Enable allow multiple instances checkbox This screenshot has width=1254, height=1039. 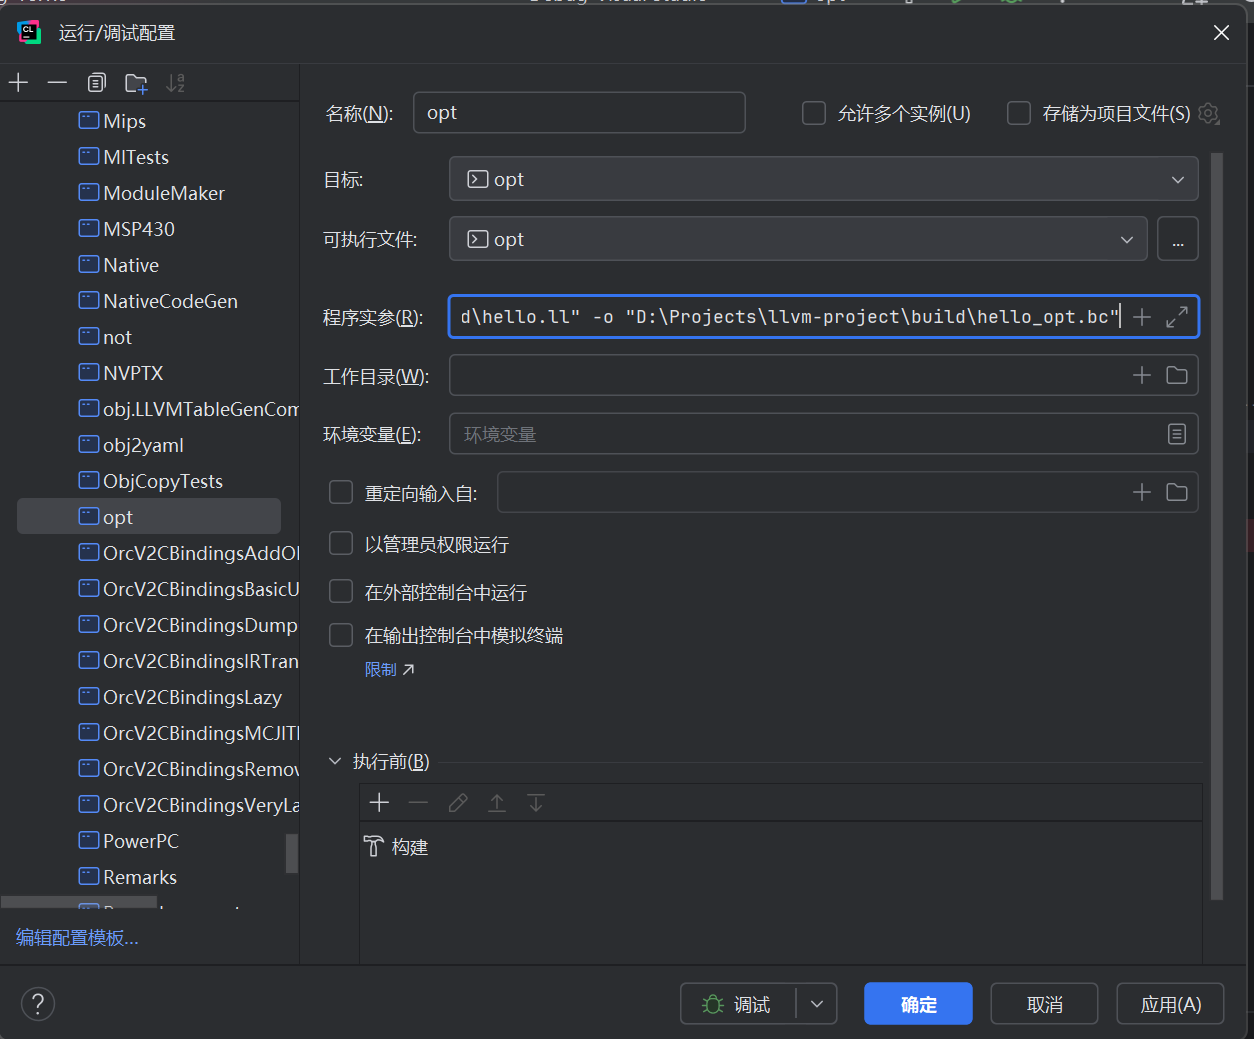click(814, 113)
